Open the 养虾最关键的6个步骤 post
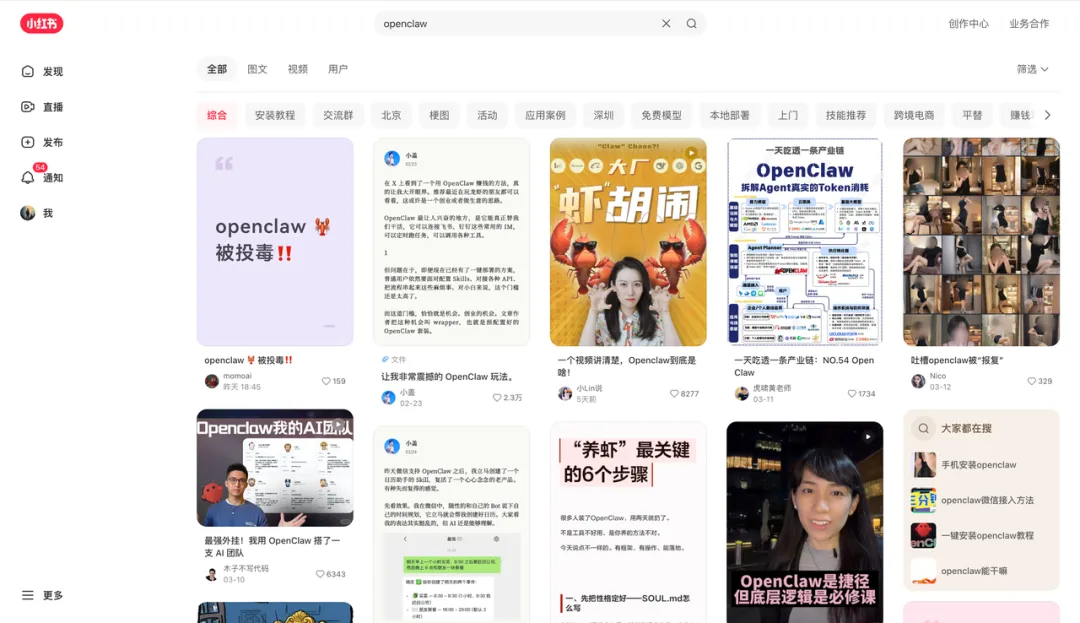 628,522
